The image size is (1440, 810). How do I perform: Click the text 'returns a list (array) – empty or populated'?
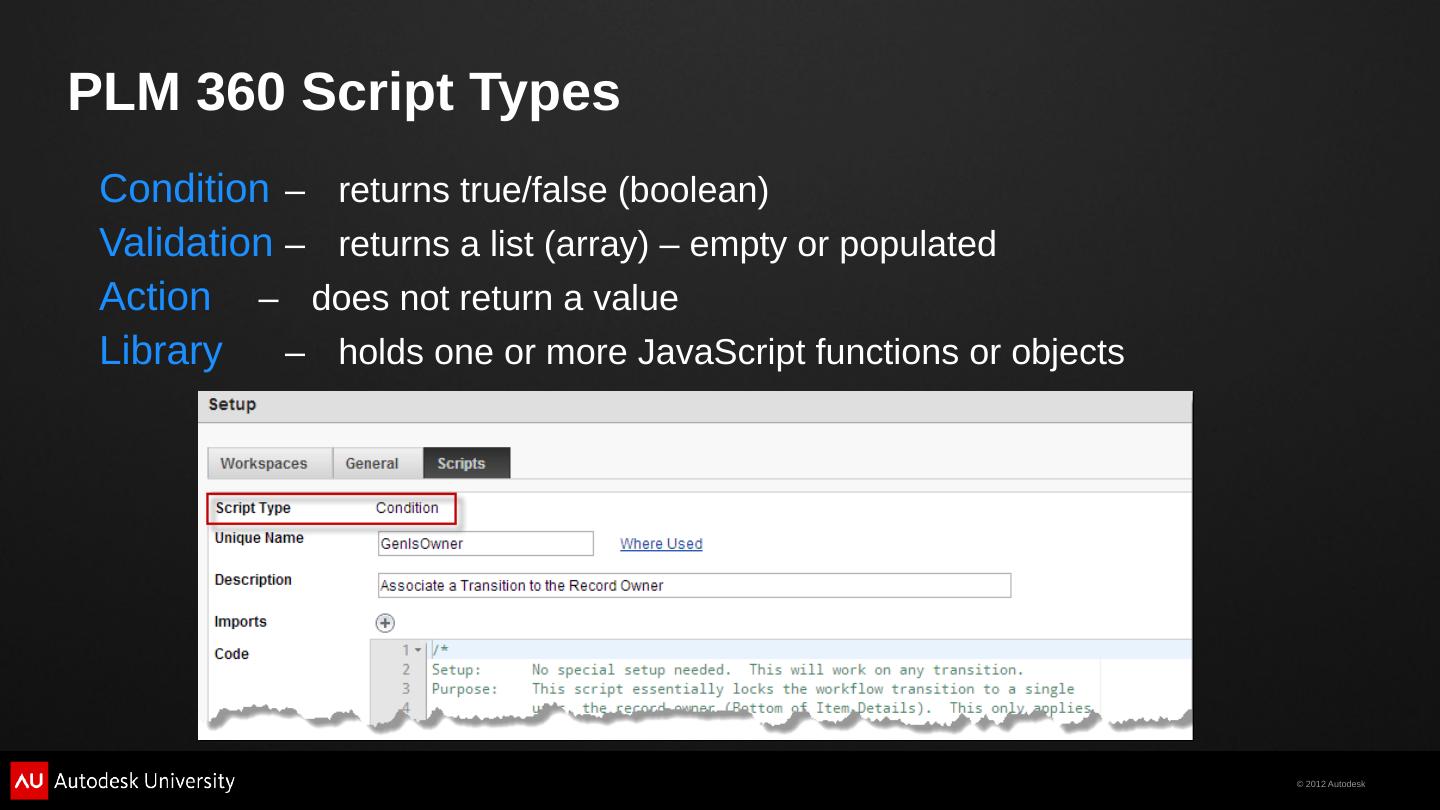pyautogui.click(x=667, y=244)
